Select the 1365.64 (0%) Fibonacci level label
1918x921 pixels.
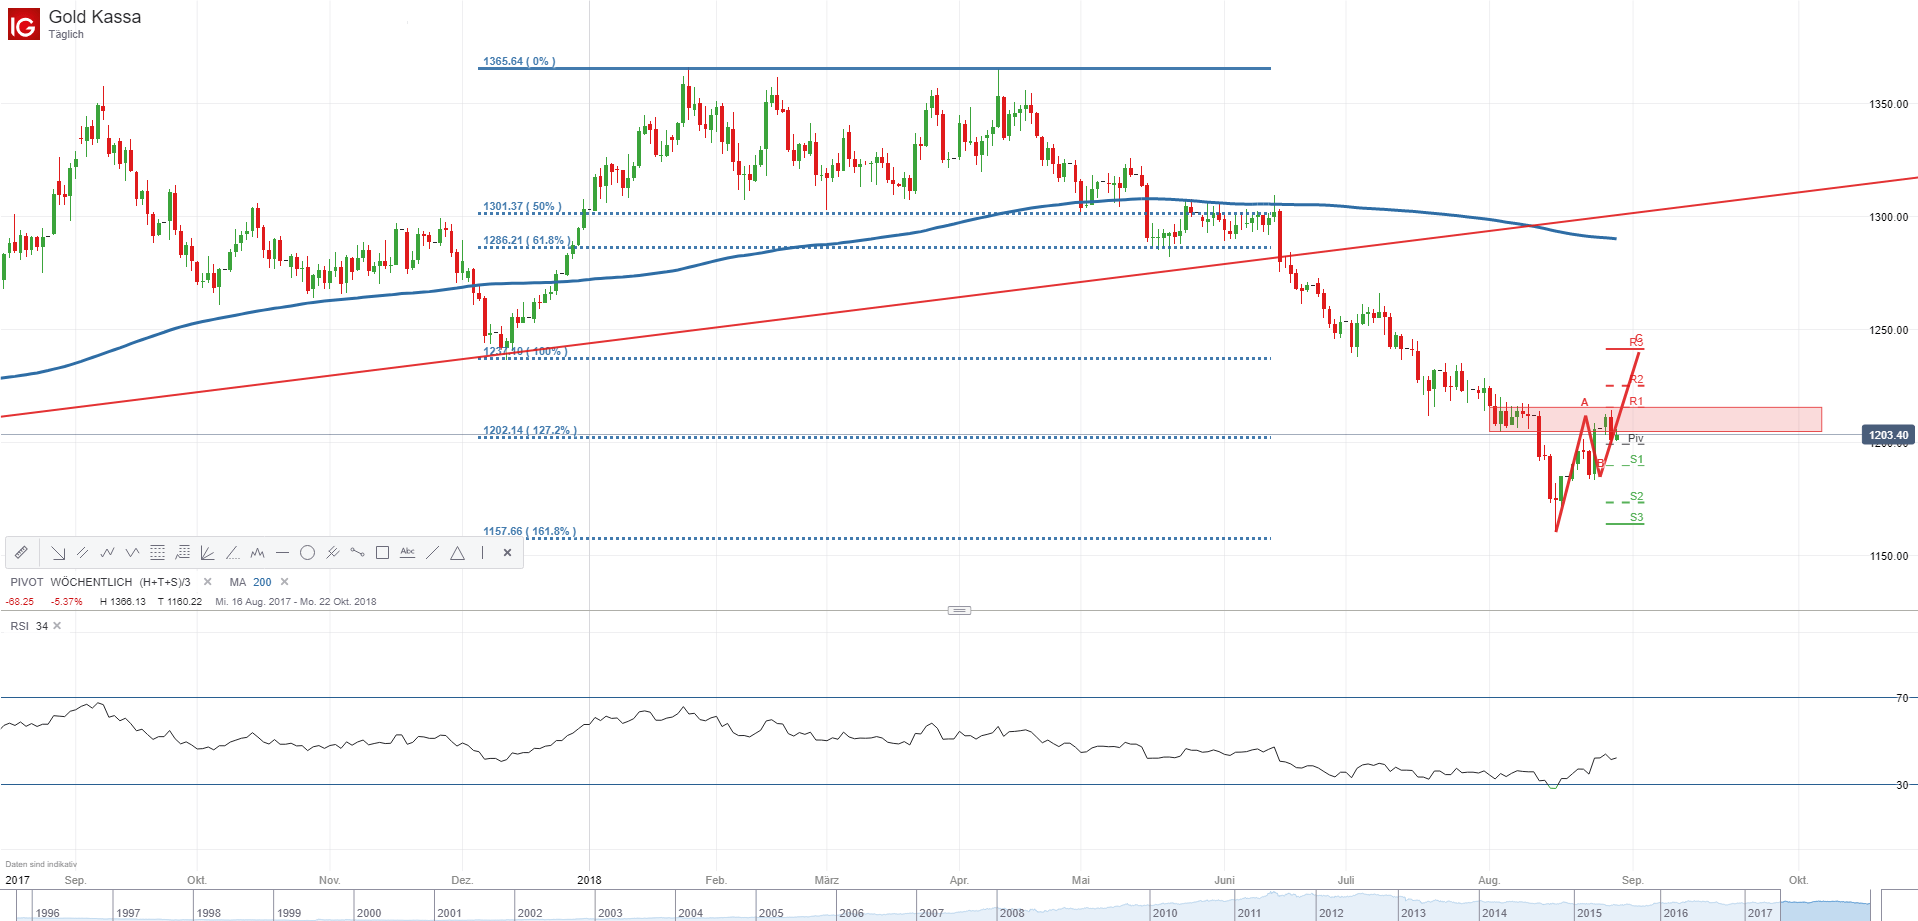[x=519, y=61]
